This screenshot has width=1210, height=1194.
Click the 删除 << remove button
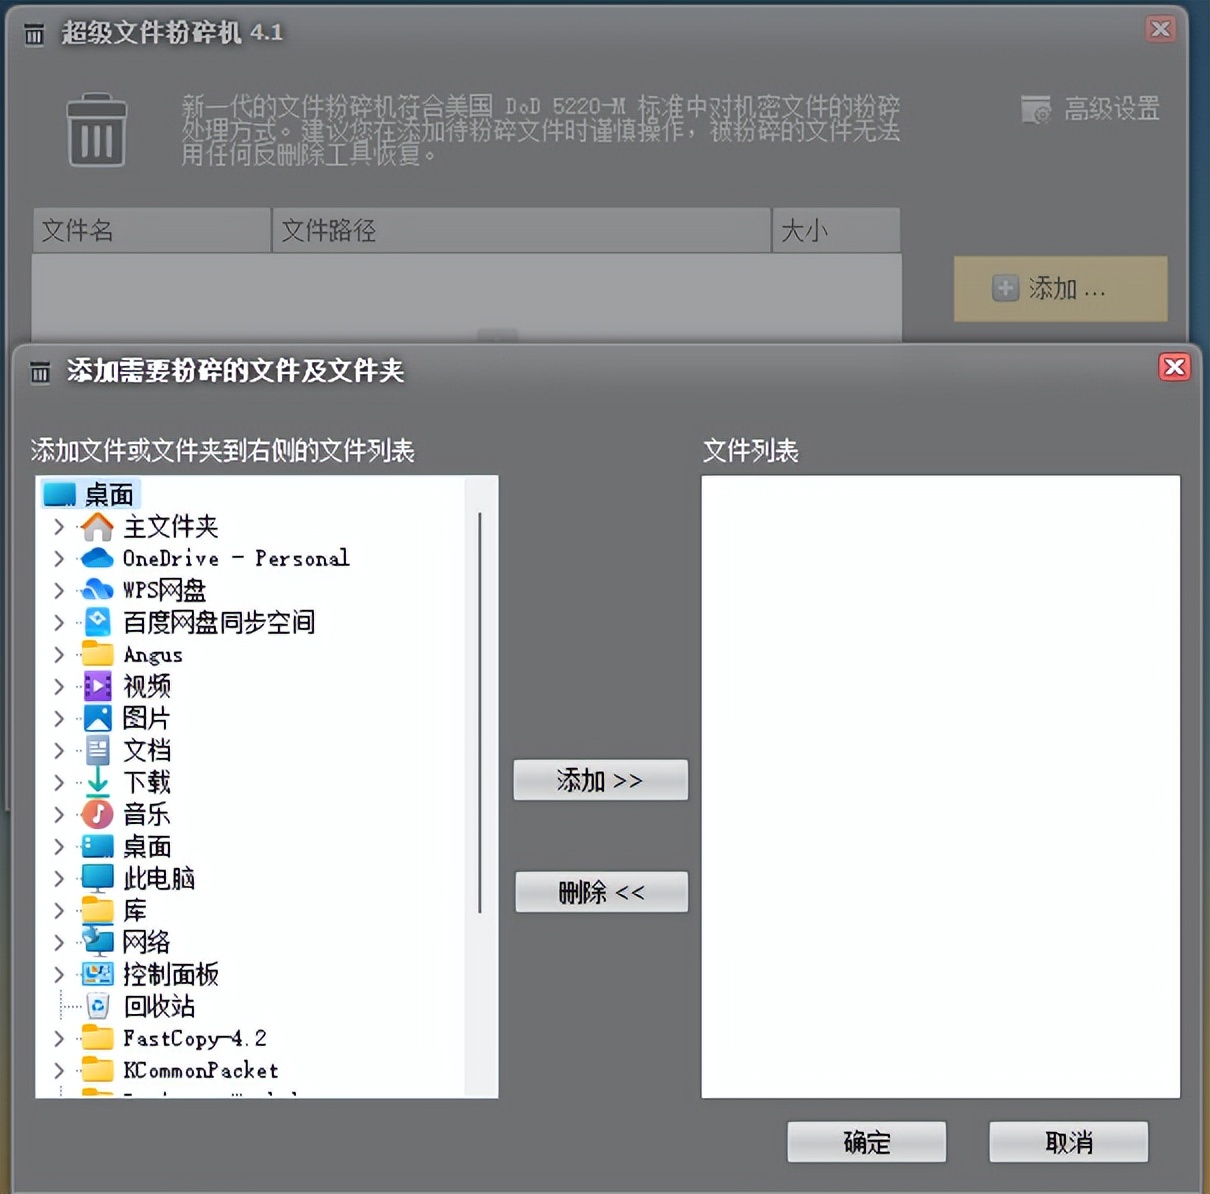coord(600,892)
